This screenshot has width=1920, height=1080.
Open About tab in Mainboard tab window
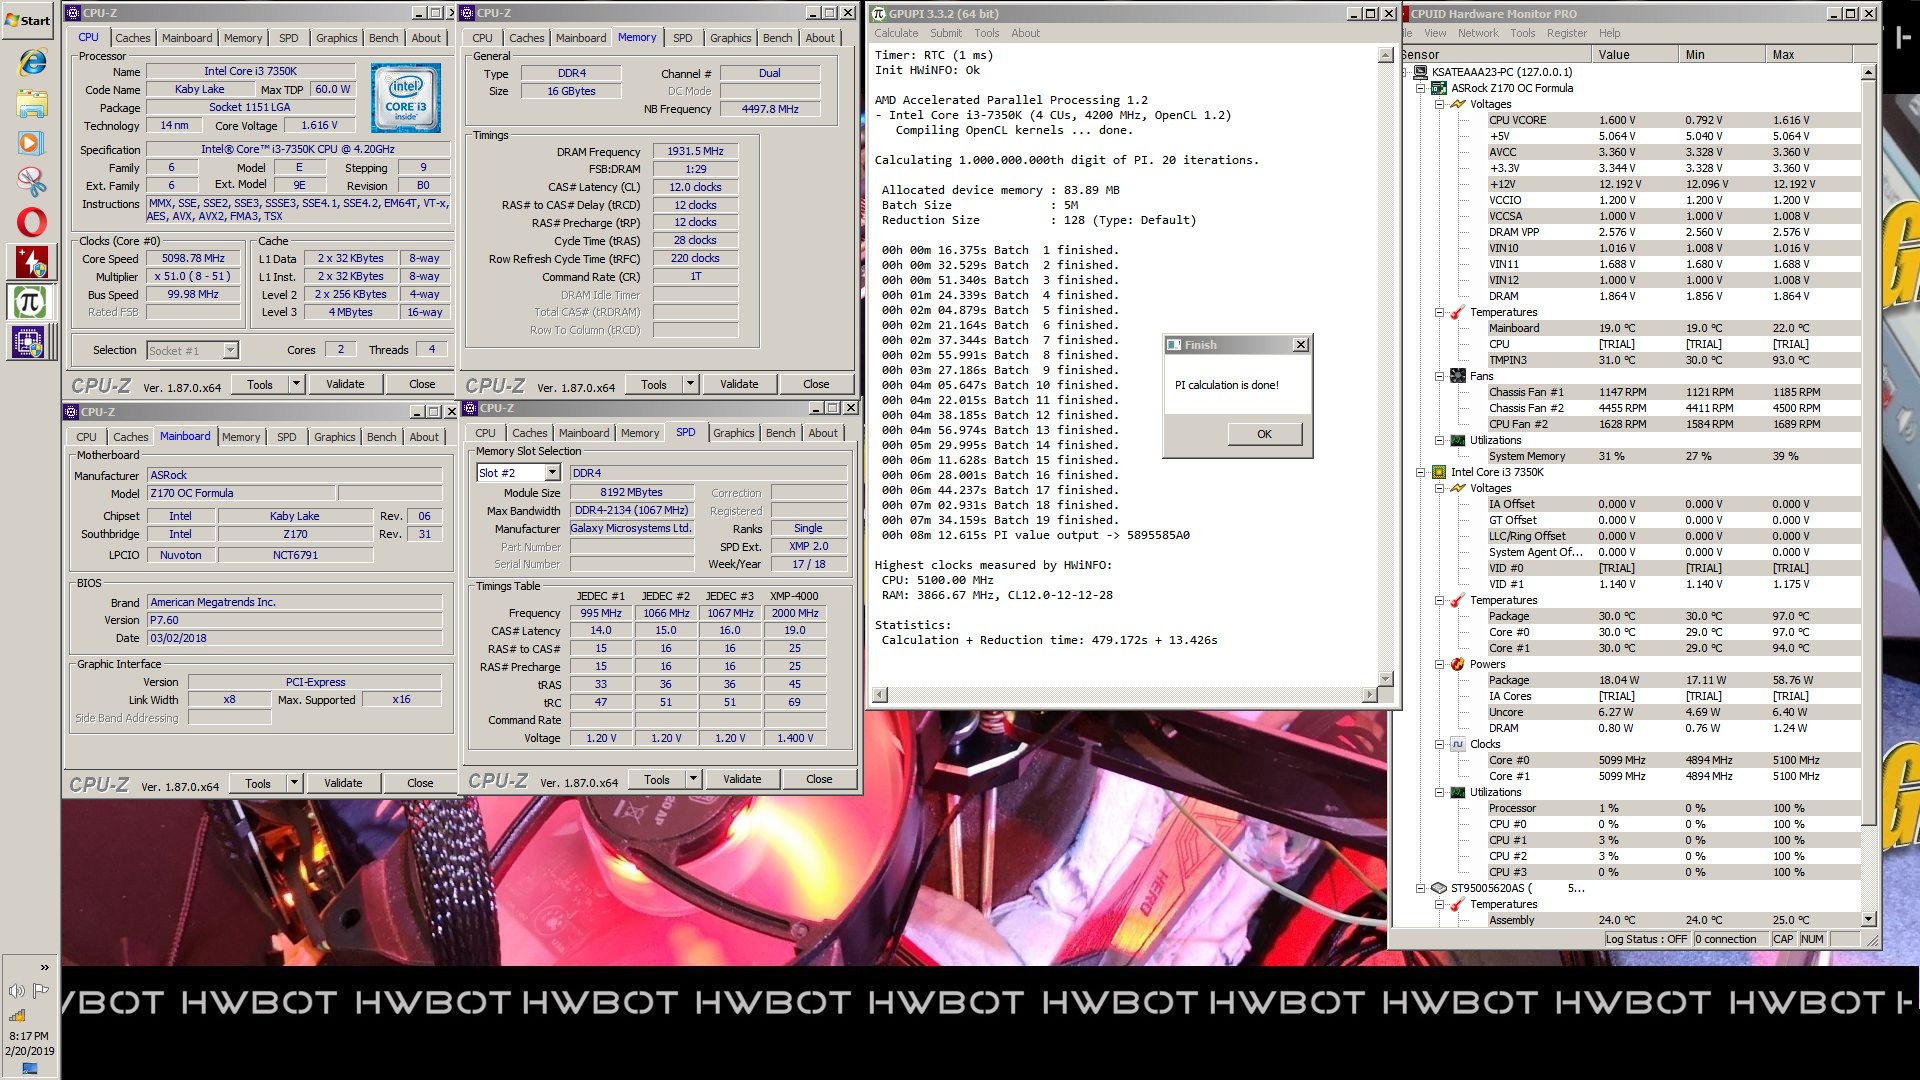pyautogui.click(x=424, y=437)
